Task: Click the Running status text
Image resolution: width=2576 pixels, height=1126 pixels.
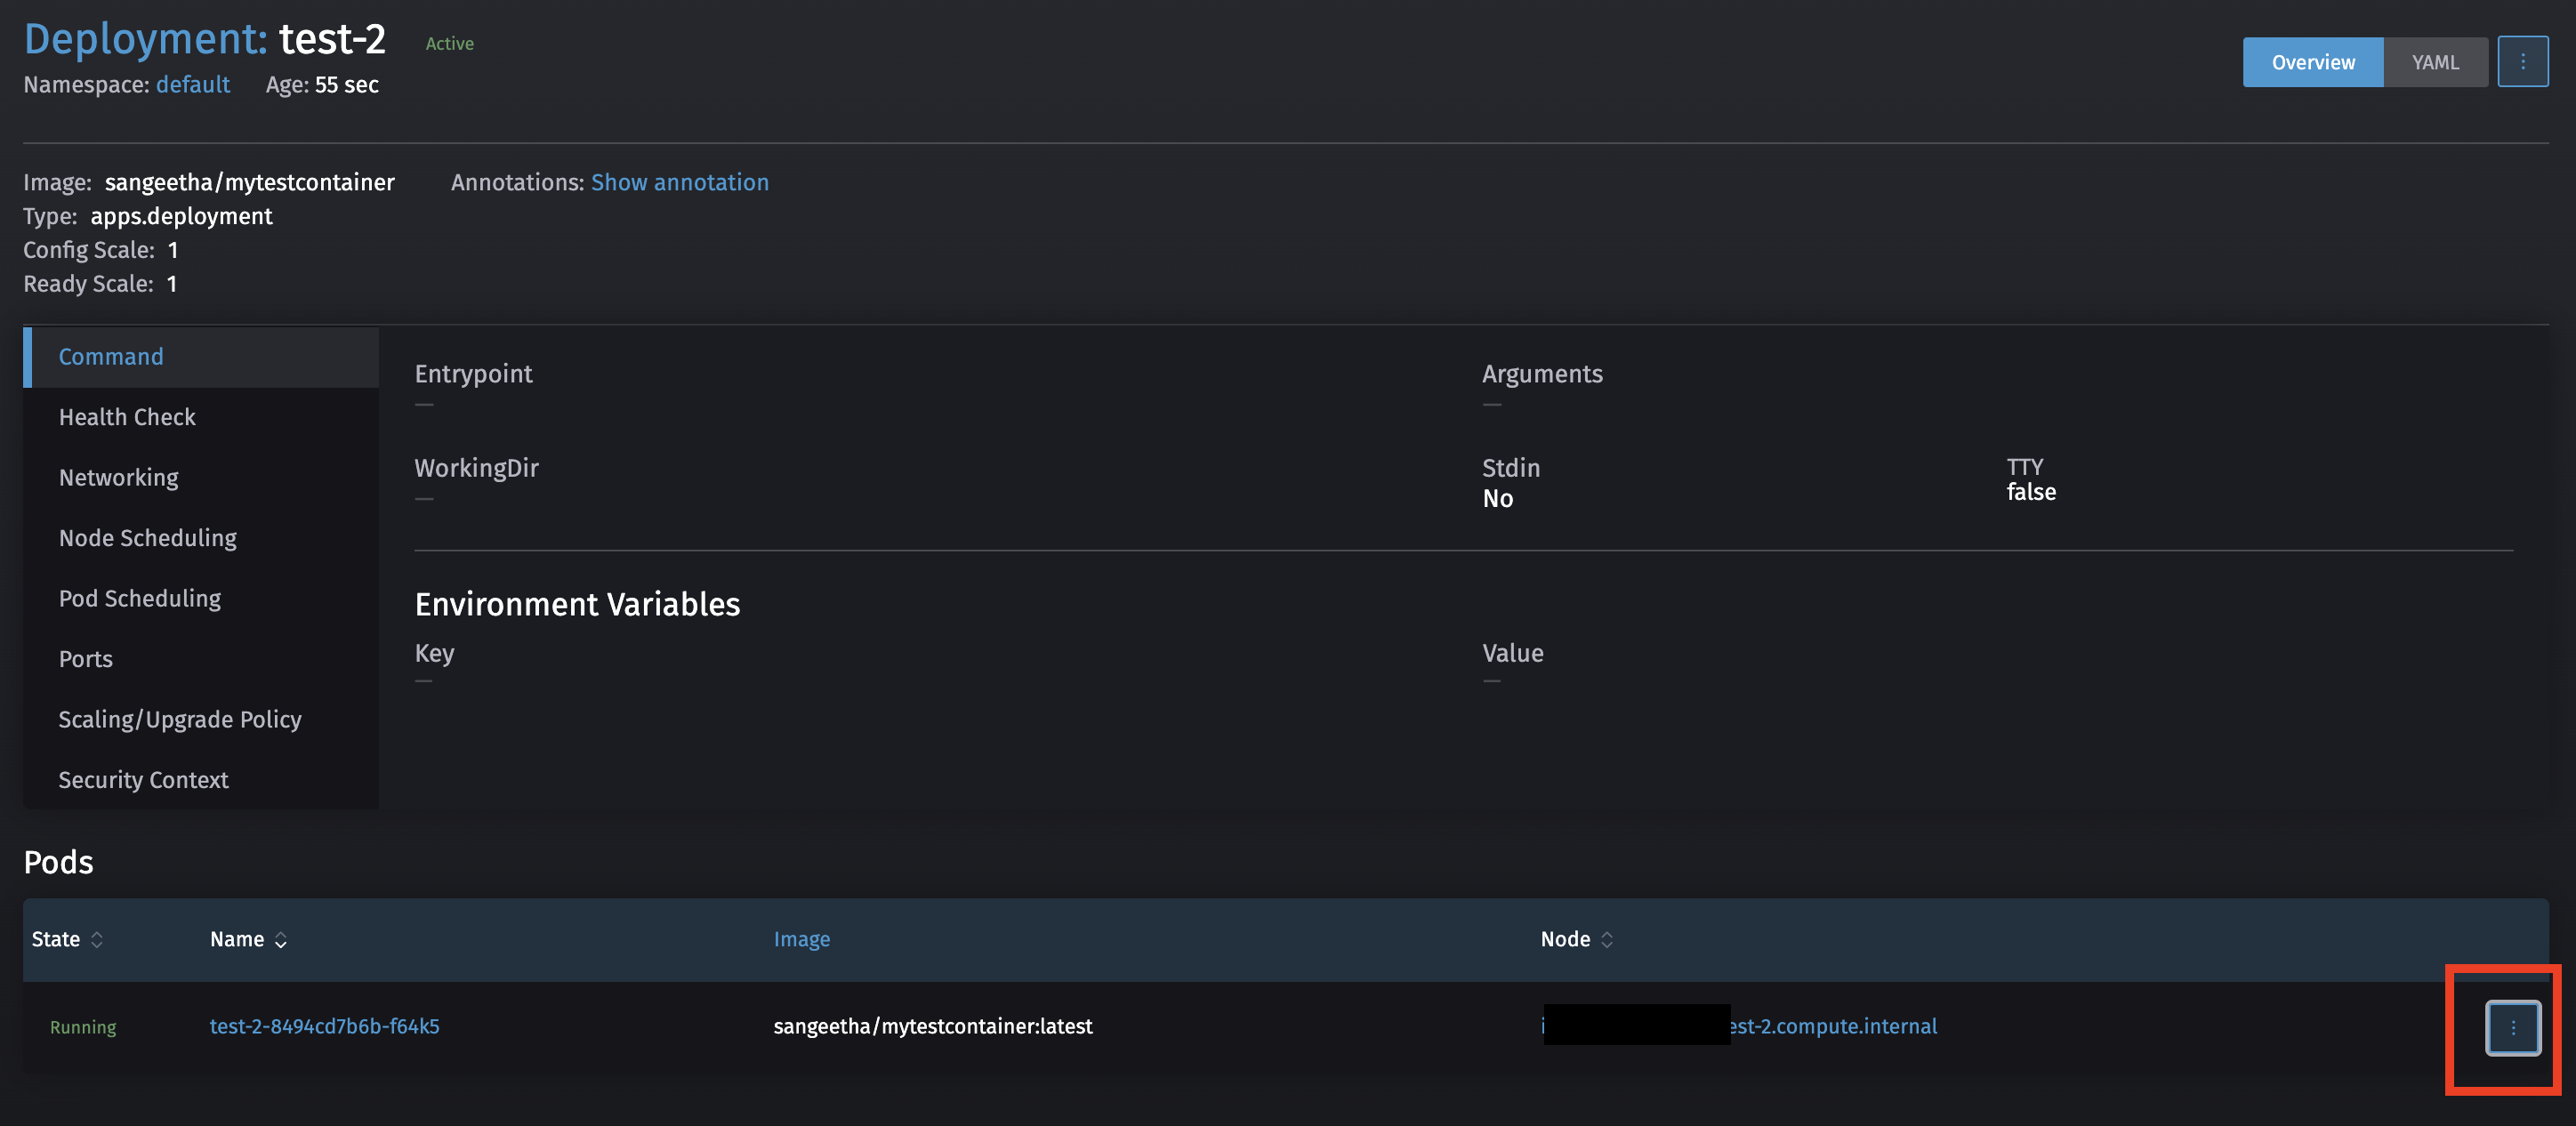Action: pyautogui.click(x=83, y=1027)
